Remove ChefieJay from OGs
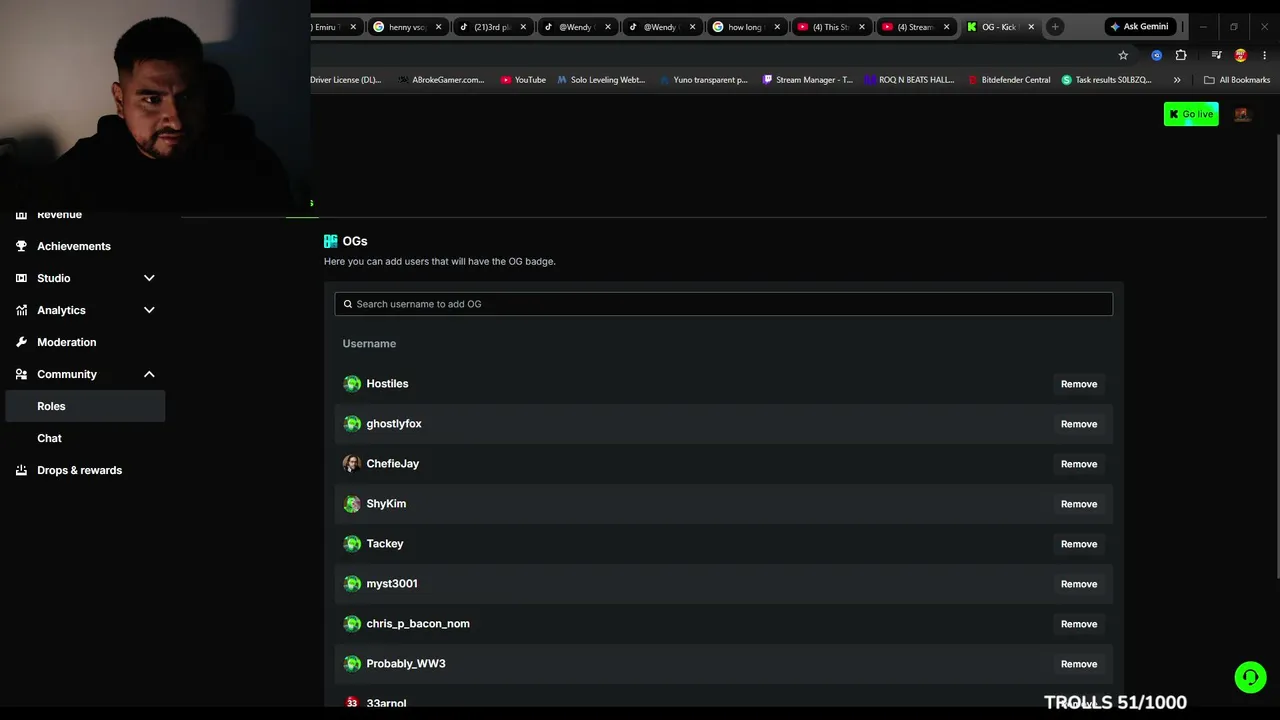This screenshot has height=720, width=1280. click(x=1079, y=464)
